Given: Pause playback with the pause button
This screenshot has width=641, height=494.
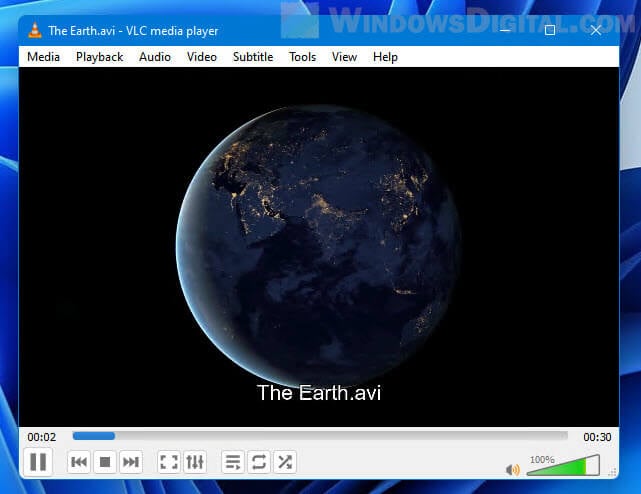Looking at the screenshot, I should click(x=38, y=462).
